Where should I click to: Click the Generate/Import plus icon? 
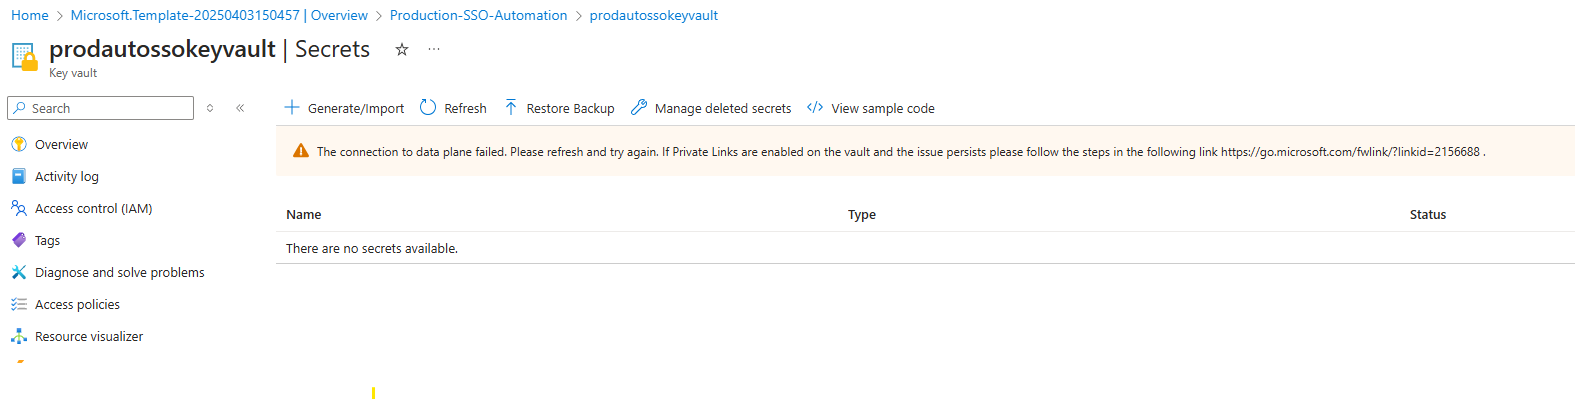pos(292,108)
